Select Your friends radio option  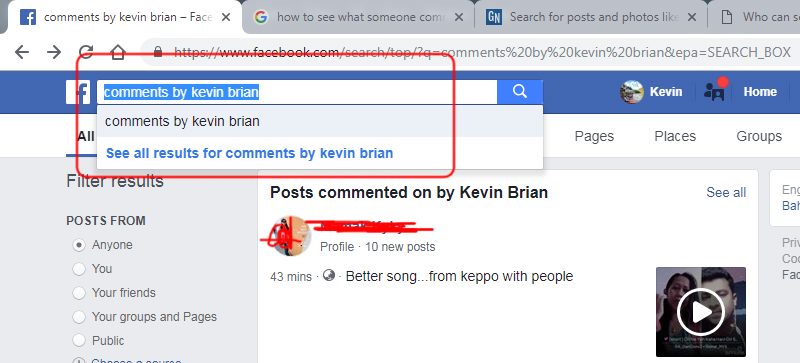click(79, 293)
